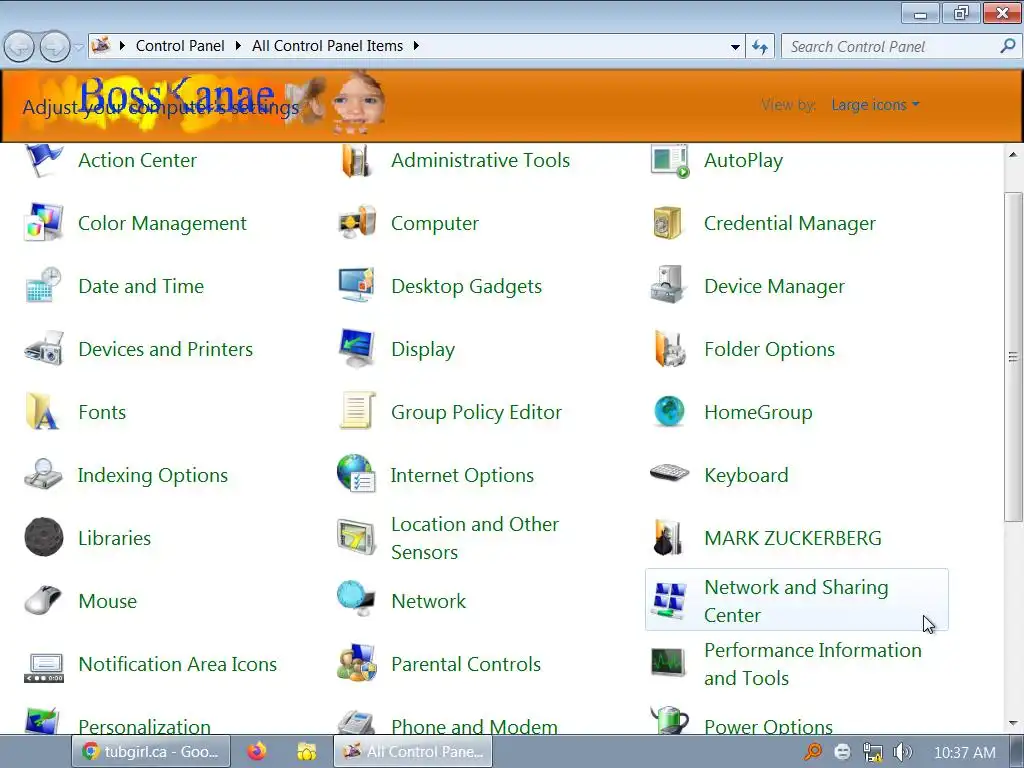Image resolution: width=1024 pixels, height=768 pixels.
Task: Open the Administrative Tools icon
Action: [x=357, y=160]
